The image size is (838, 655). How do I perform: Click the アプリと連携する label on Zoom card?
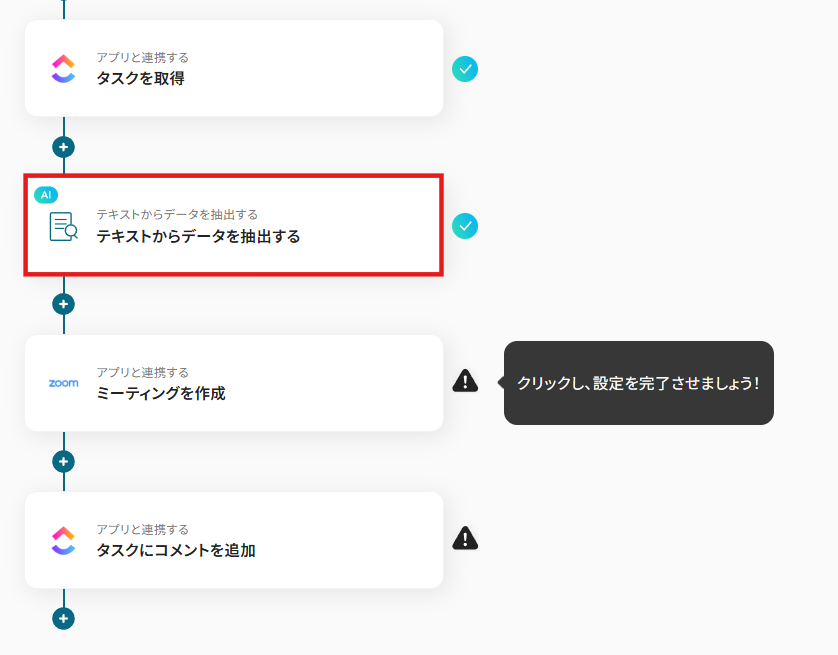[x=143, y=372]
